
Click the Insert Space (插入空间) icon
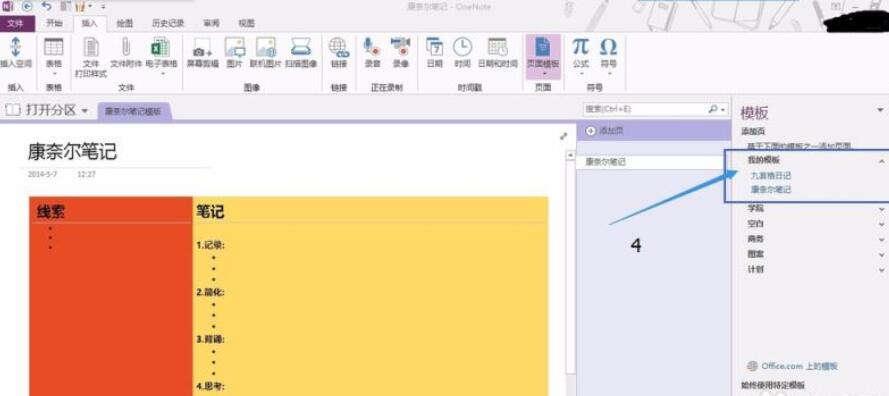coord(15,47)
